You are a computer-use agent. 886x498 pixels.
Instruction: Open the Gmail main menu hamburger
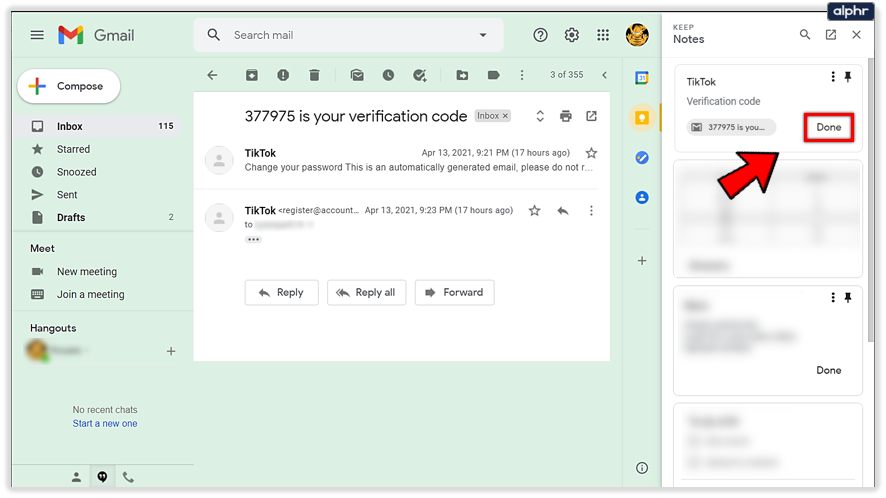(x=37, y=35)
